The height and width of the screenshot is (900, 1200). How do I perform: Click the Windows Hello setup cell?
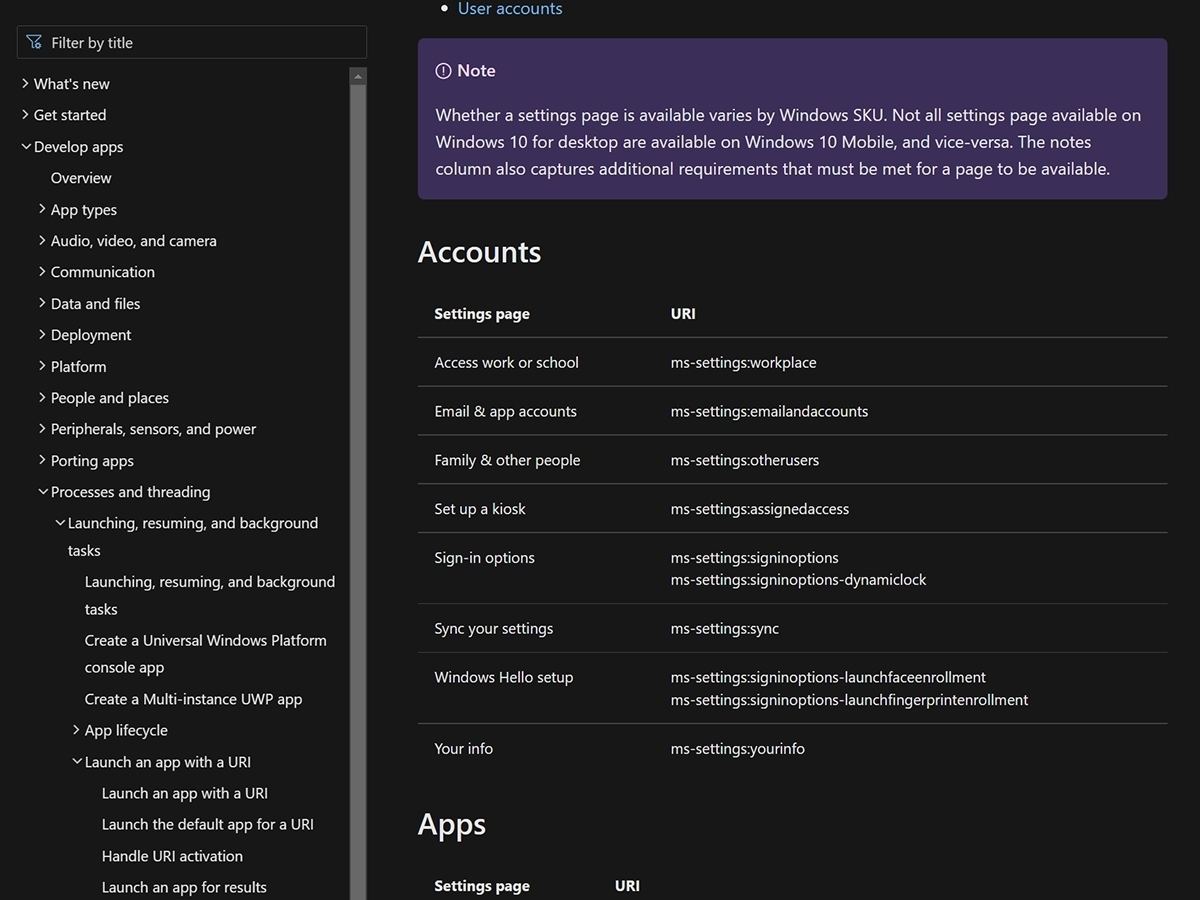coord(504,678)
